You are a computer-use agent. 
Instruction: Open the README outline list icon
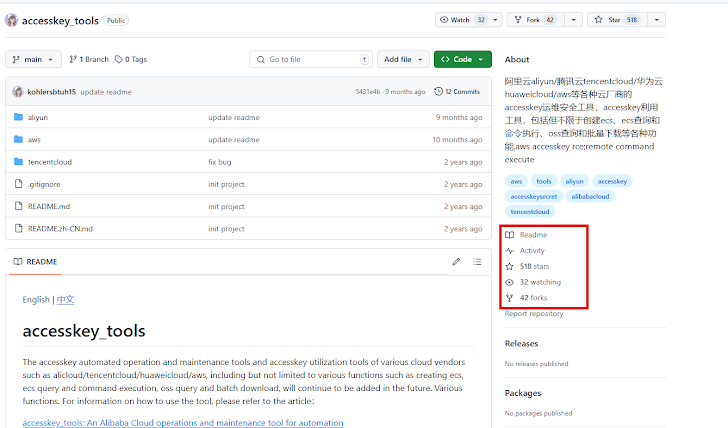pos(479,262)
